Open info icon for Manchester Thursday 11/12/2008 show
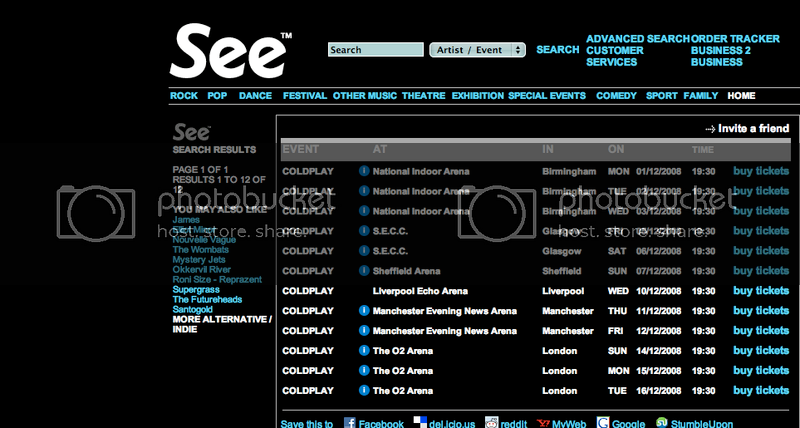800x428 pixels. pyautogui.click(x=364, y=311)
